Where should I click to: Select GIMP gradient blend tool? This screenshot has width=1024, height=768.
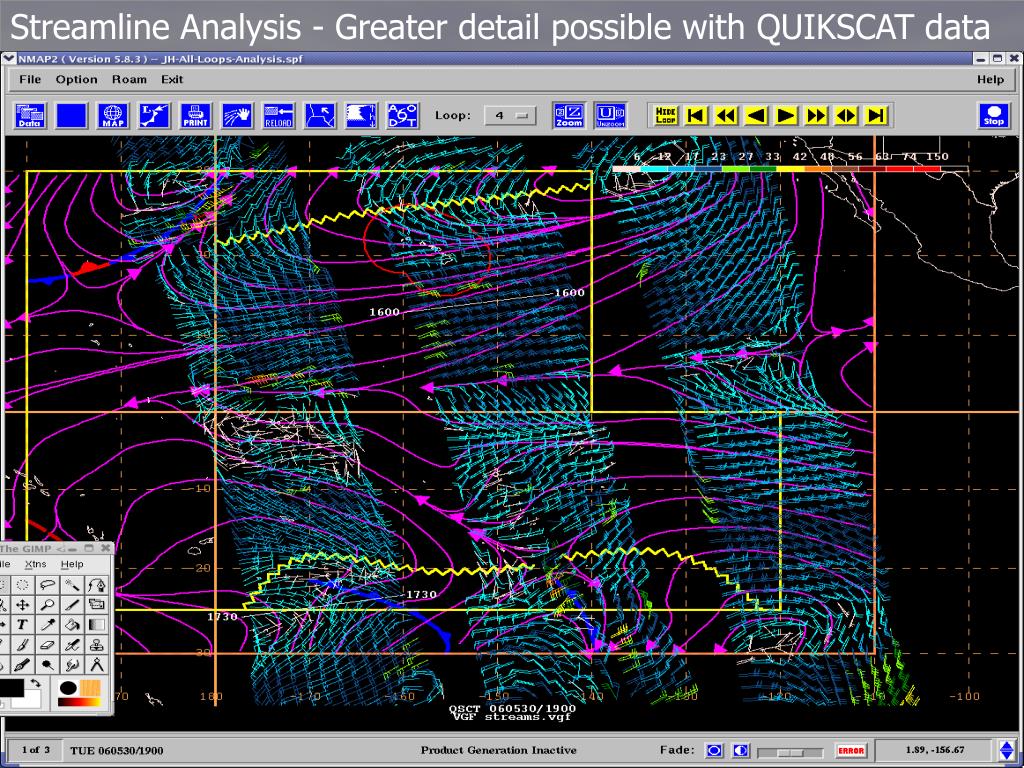[97, 624]
